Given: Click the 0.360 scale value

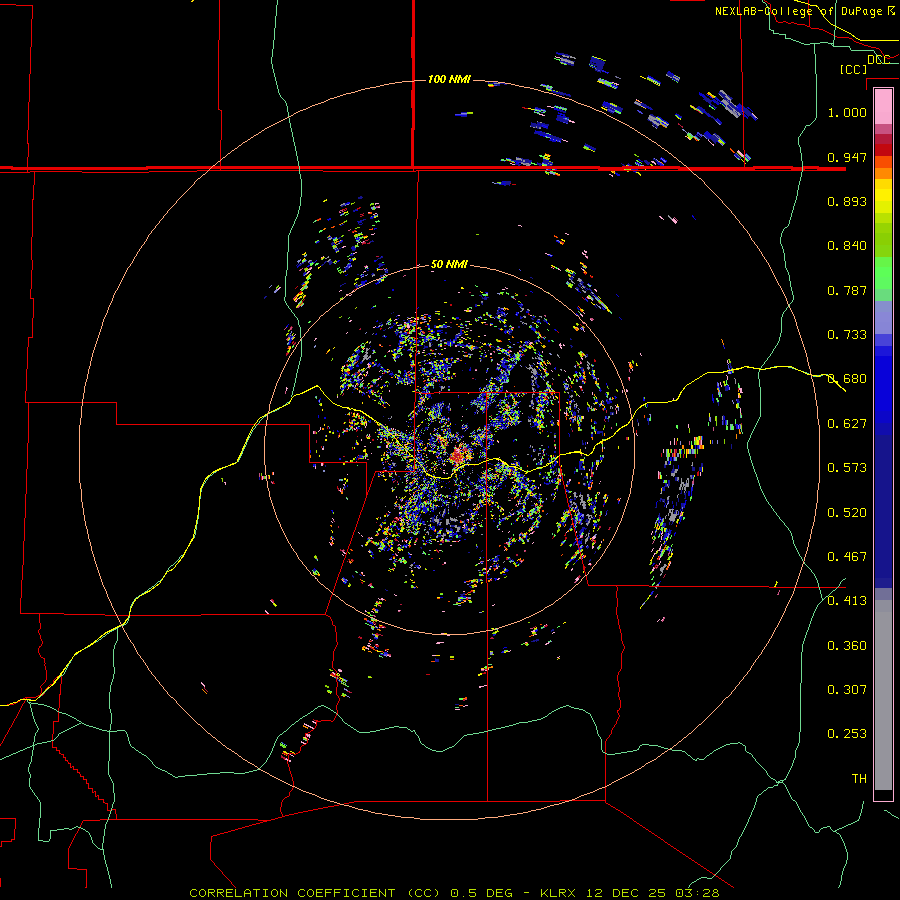Looking at the screenshot, I should (847, 646).
